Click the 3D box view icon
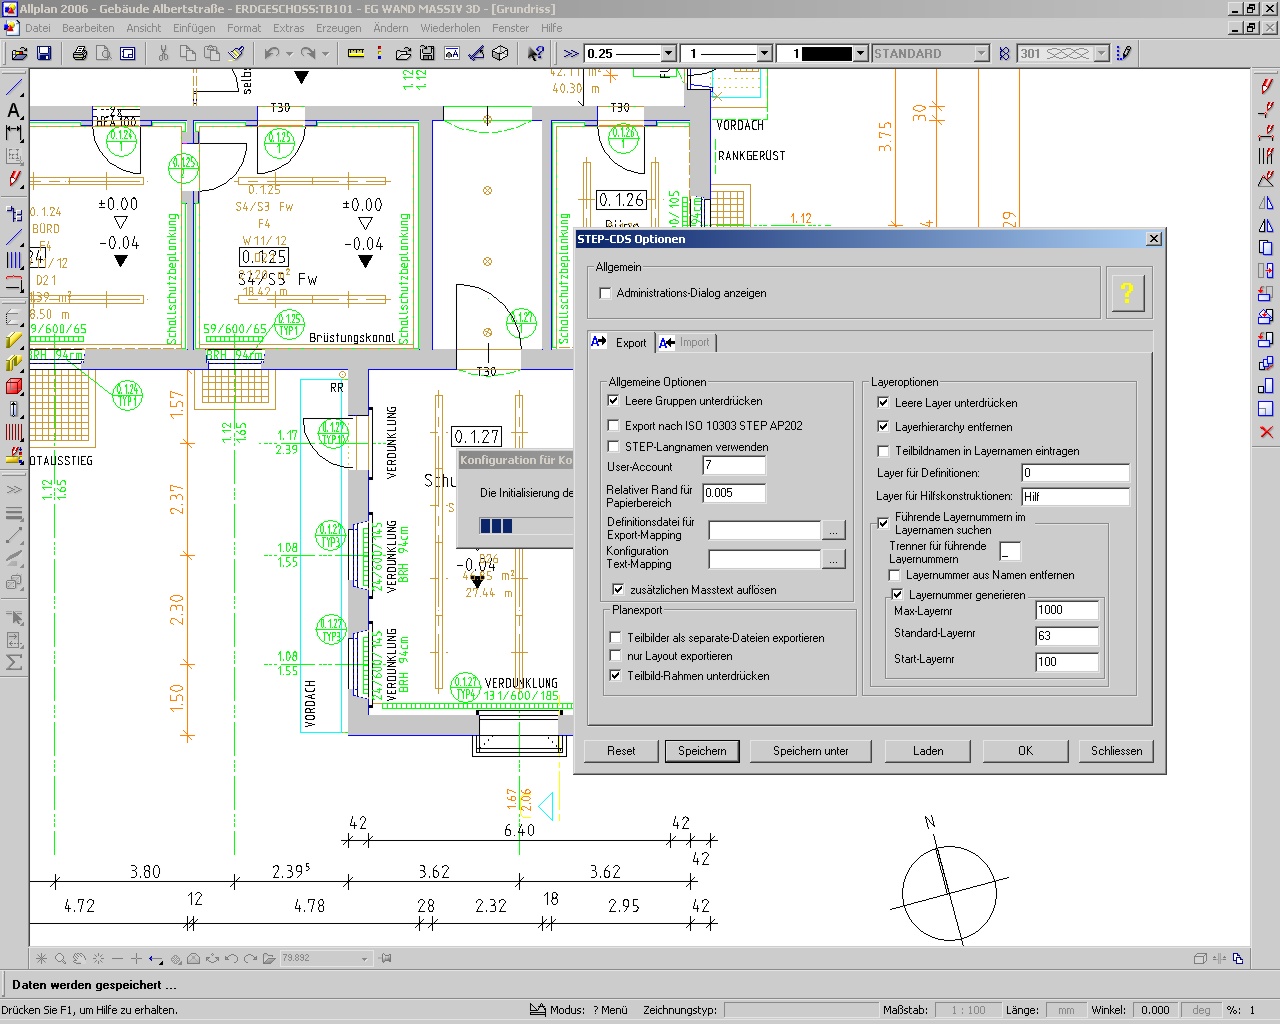 point(501,53)
